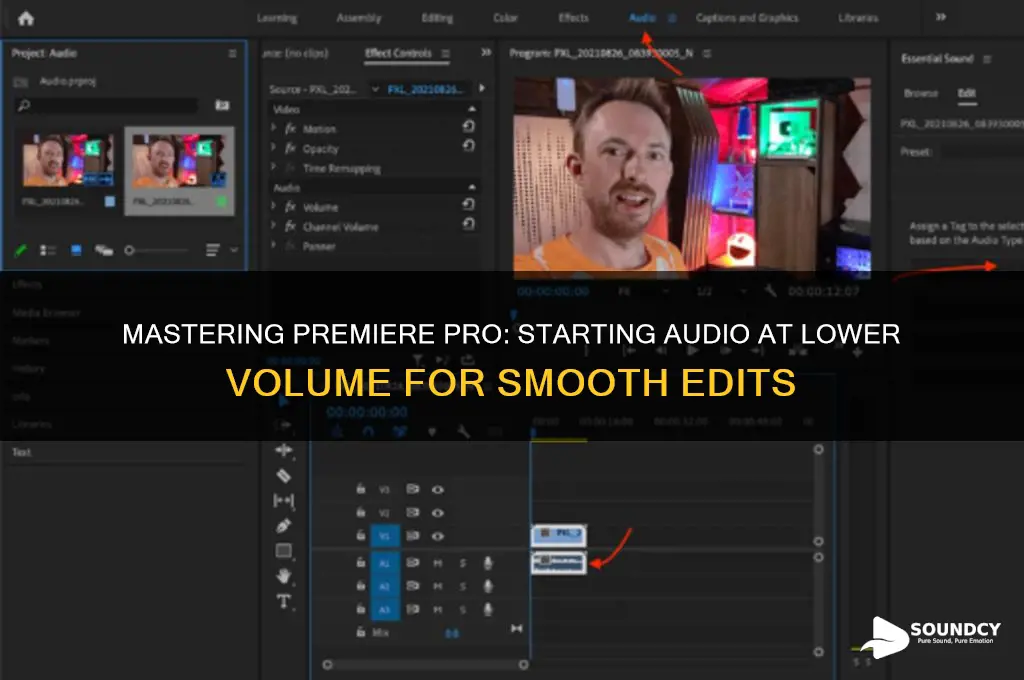The height and width of the screenshot is (680, 1024).
Task: Select the Hand tool
Action: [283, 575]
